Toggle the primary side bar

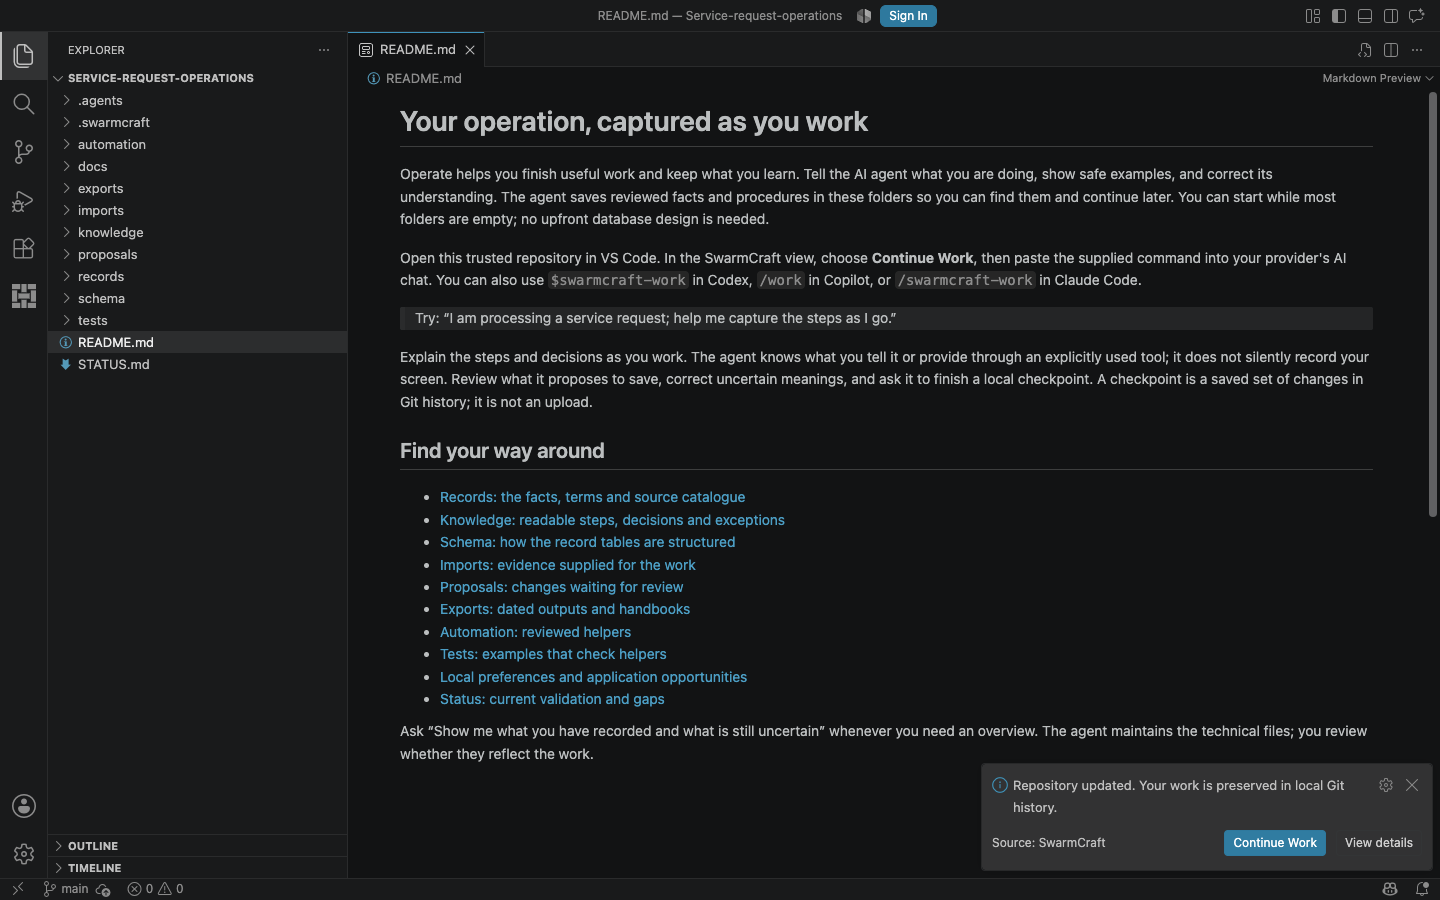(x=1339, y=16)
